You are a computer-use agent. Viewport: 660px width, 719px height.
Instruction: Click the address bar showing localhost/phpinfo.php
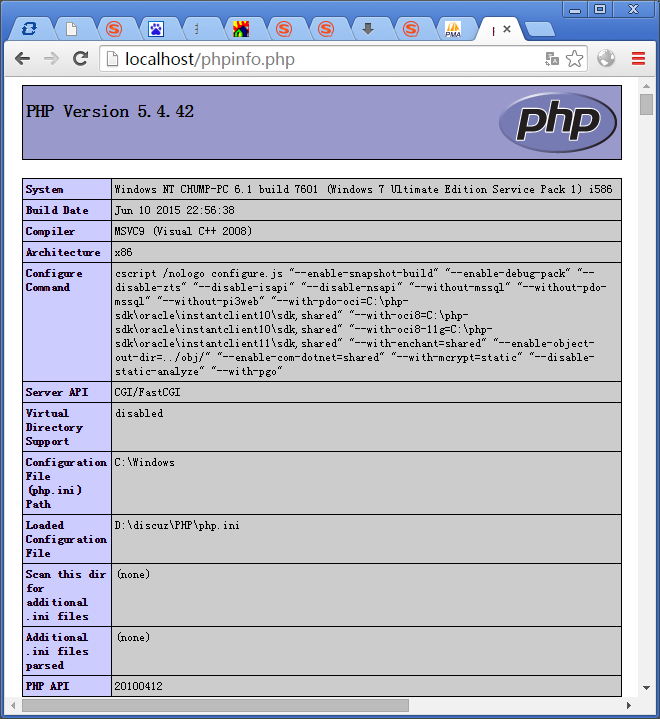tap(320, 59)
